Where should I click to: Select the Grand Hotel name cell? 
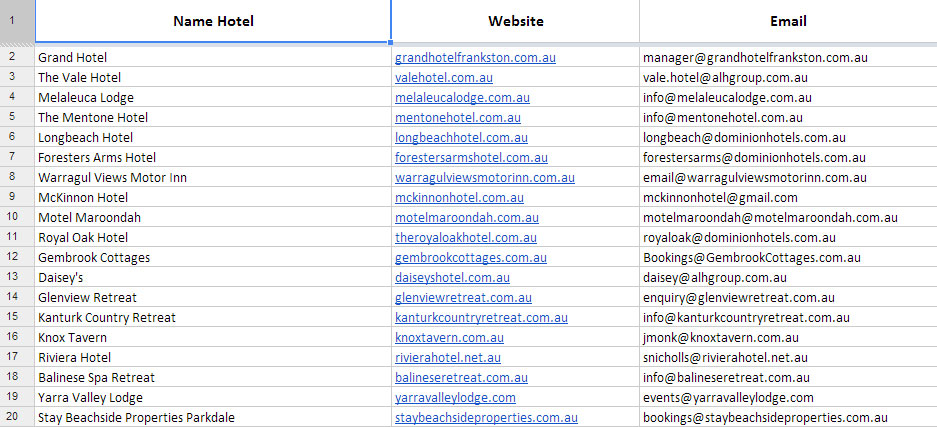pos(72,58)
